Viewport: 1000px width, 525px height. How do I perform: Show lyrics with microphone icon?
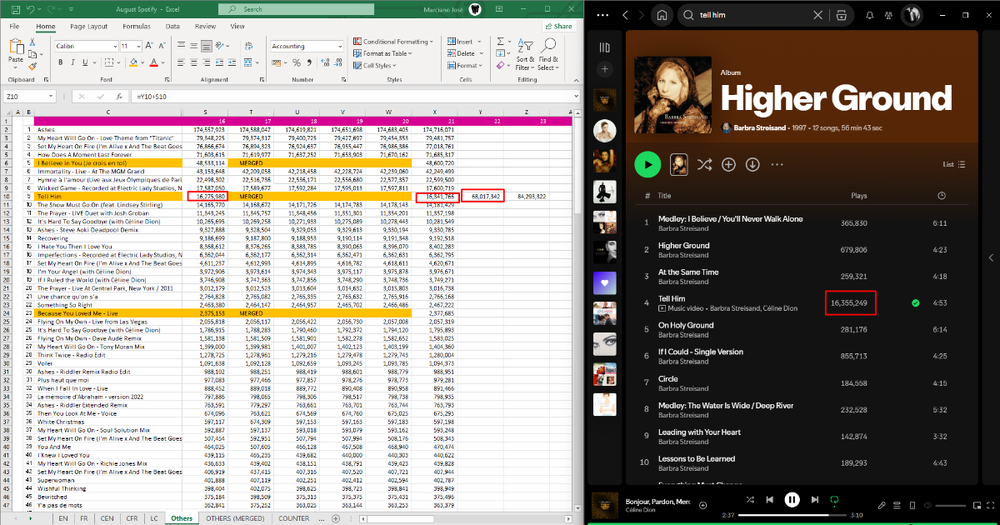881,505
